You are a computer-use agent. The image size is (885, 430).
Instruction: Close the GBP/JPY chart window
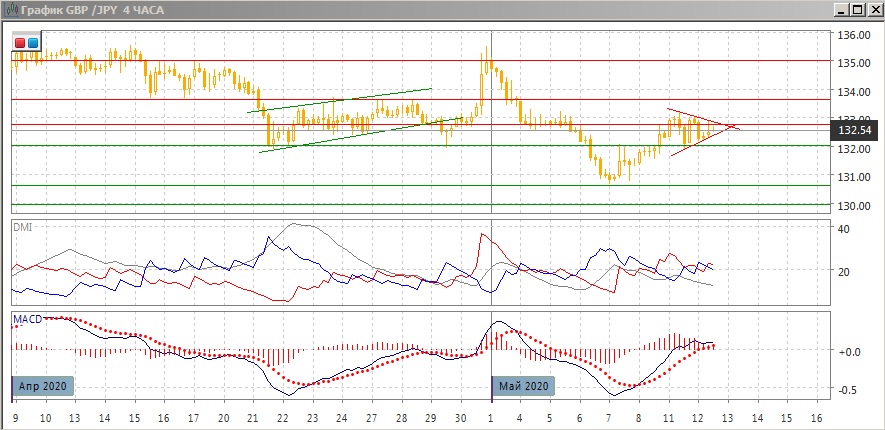pos(873,10)
